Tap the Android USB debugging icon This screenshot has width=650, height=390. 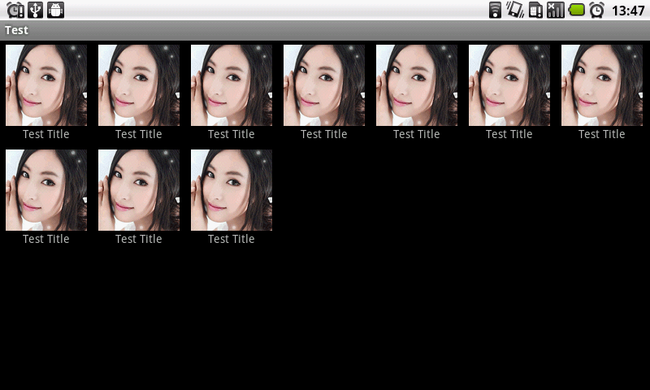(56, 10)
